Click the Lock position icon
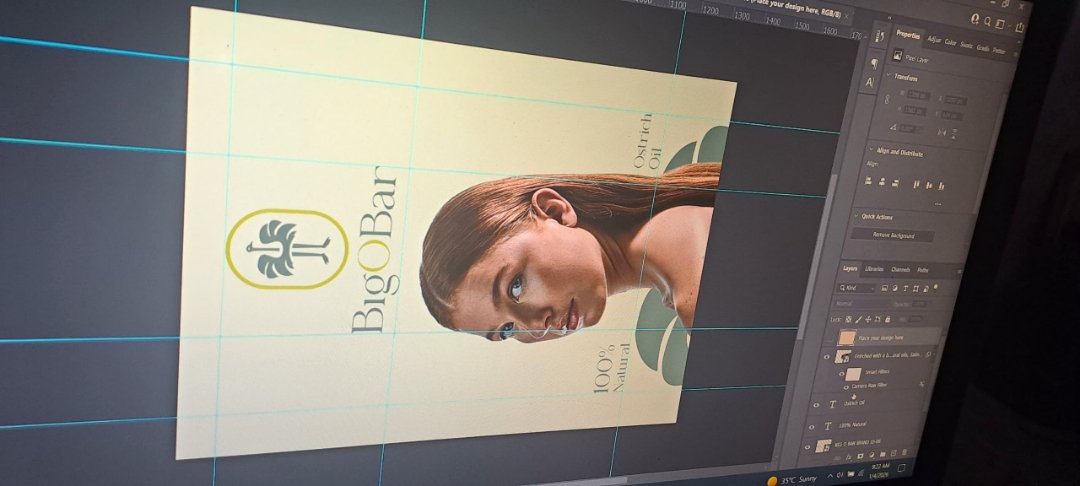This screenshot has width=1080, height=486. coord(868,320)
